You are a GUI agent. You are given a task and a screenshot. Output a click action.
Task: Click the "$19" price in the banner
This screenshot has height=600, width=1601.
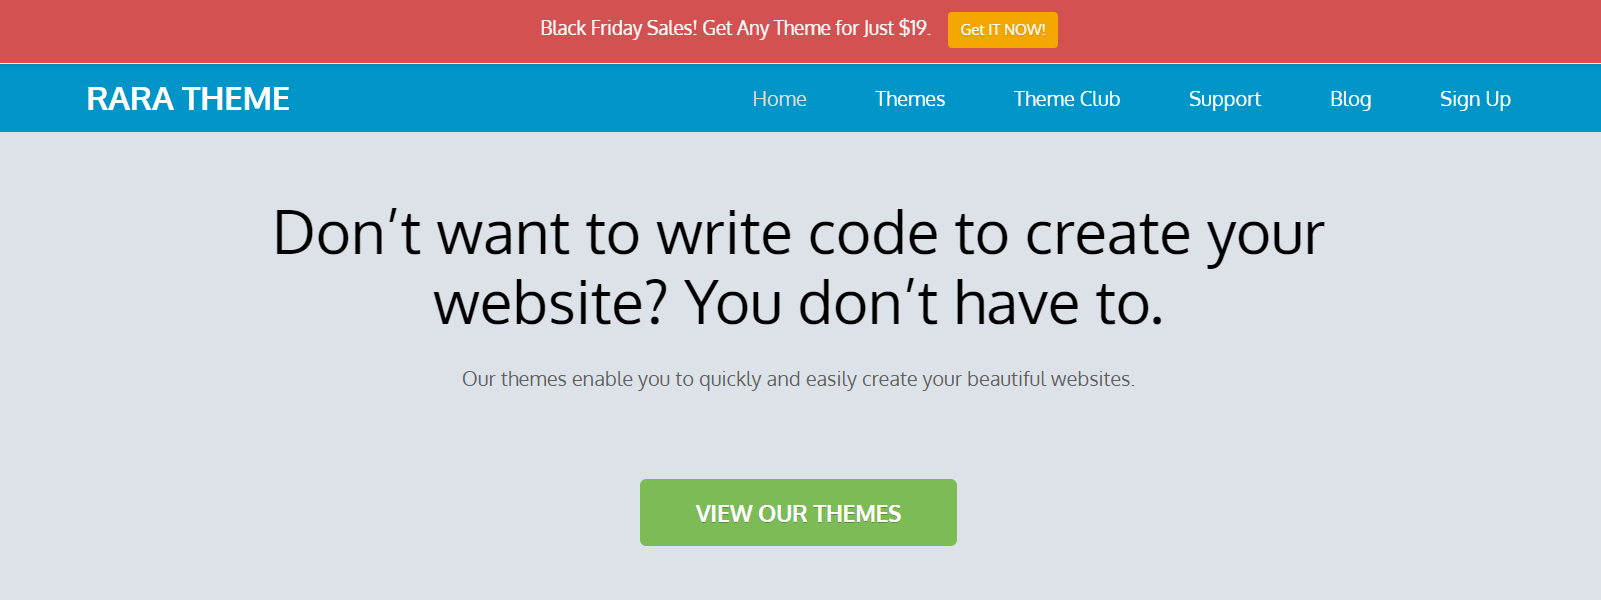(913, 29)
